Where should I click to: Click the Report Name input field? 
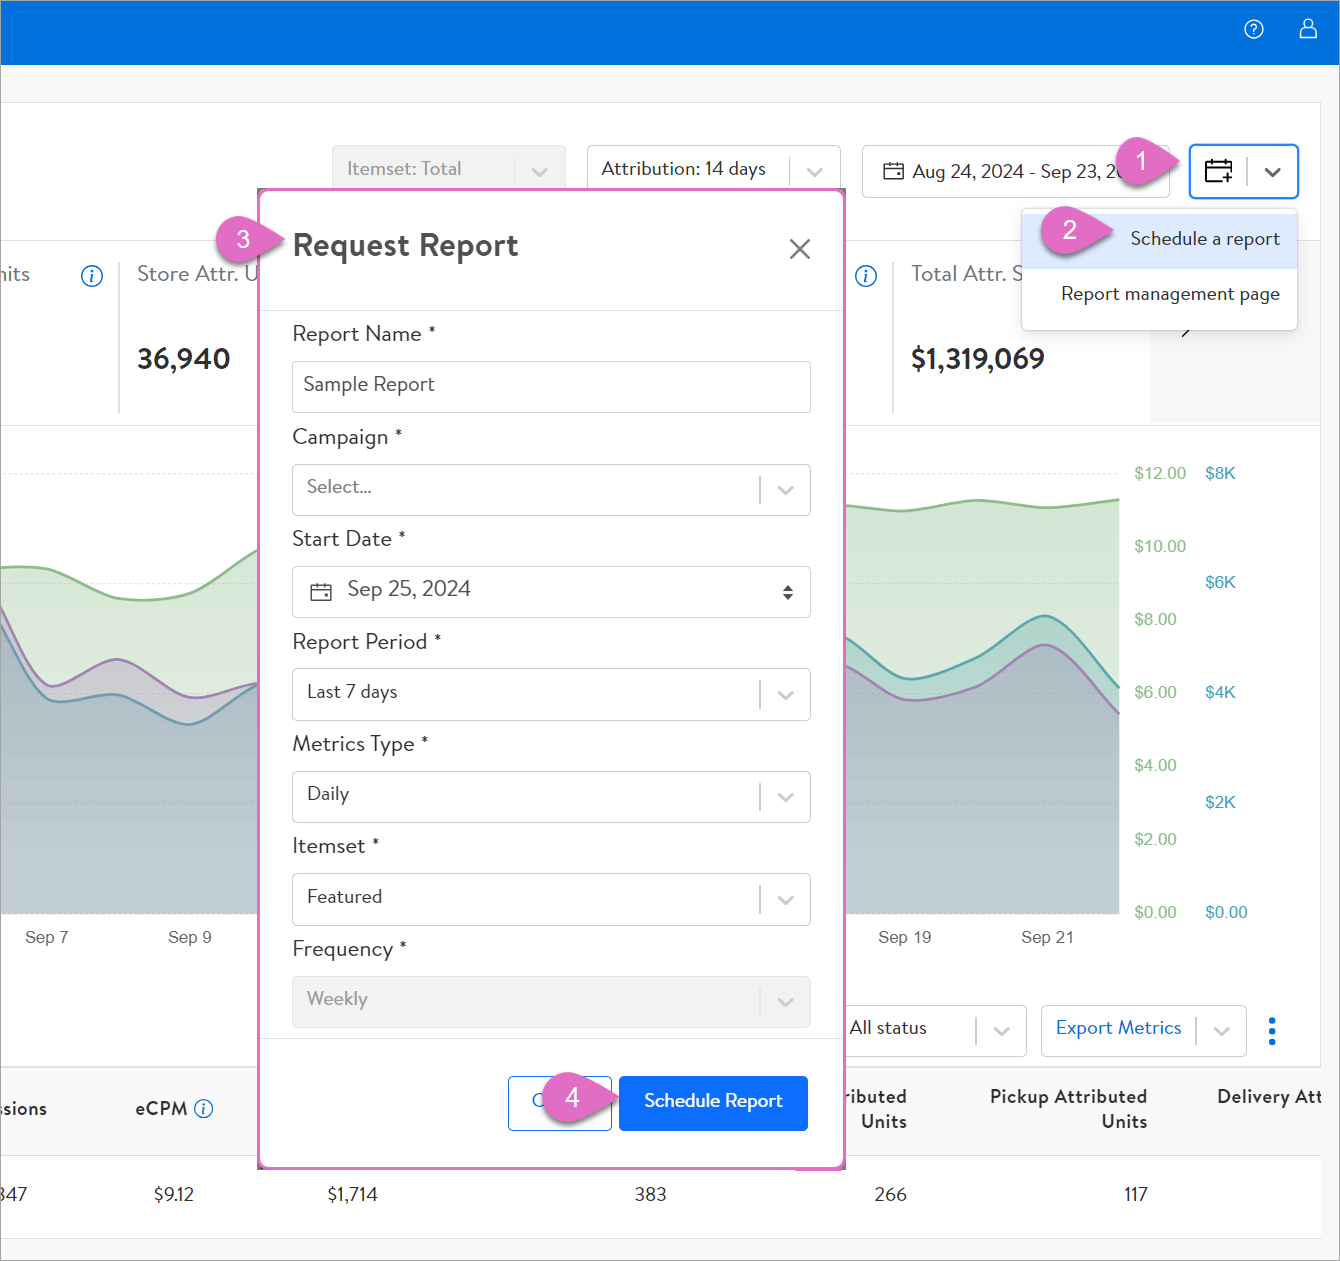551,386
